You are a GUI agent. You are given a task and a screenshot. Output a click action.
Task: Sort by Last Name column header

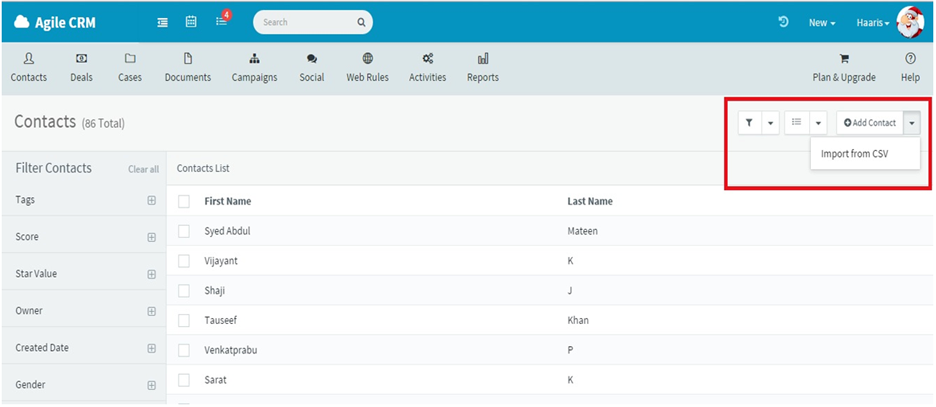click(x=590, y=201)
